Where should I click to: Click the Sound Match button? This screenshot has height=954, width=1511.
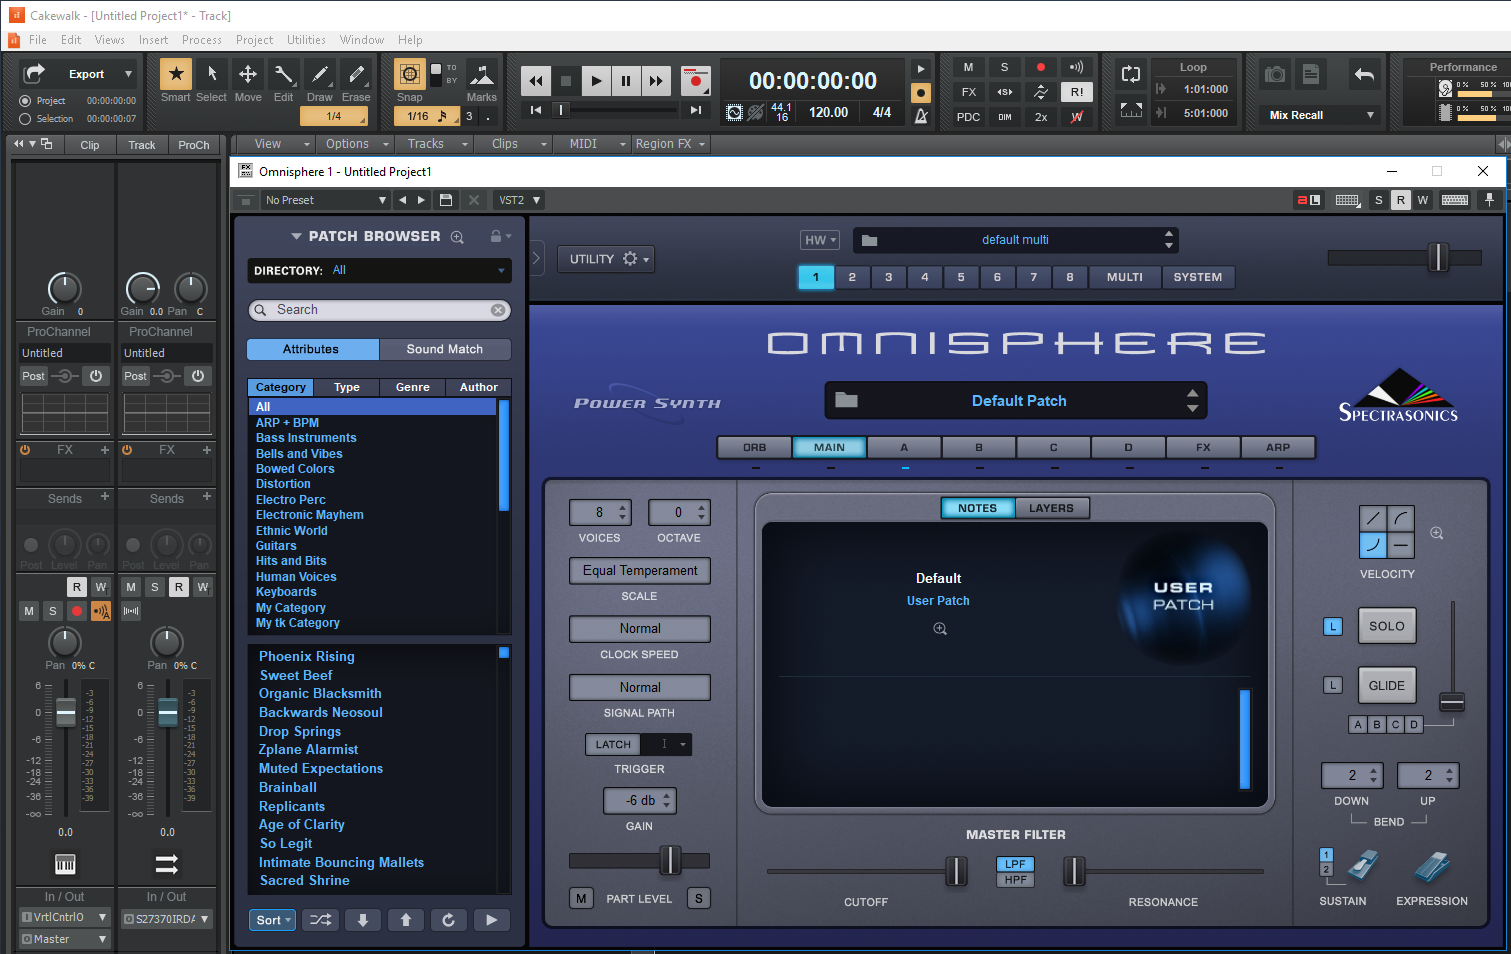(x=444, y=349)
